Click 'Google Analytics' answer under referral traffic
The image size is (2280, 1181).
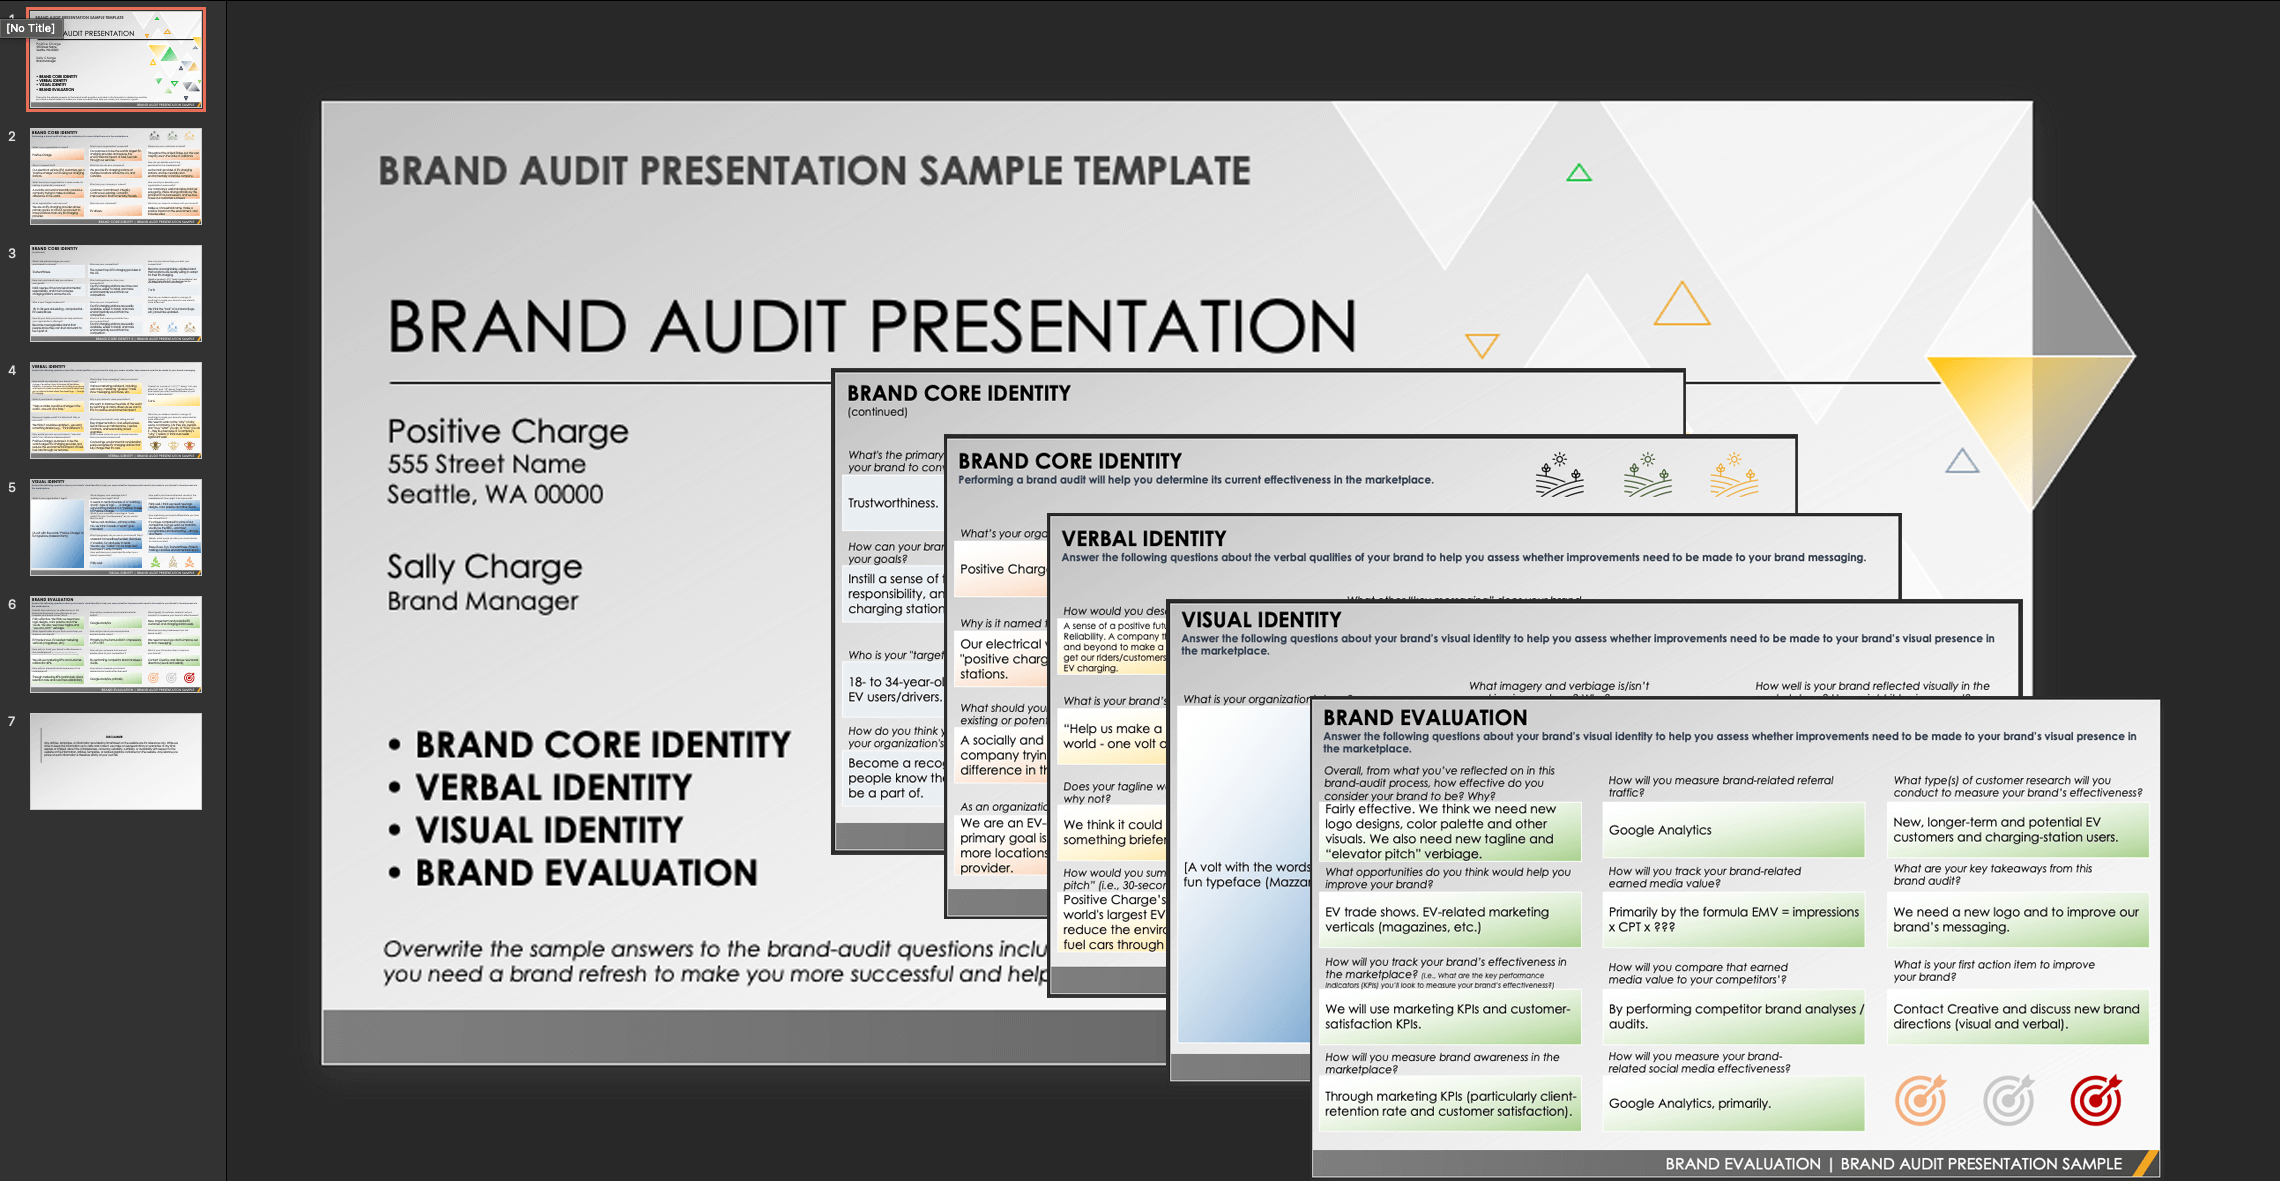click(1733, 830)
